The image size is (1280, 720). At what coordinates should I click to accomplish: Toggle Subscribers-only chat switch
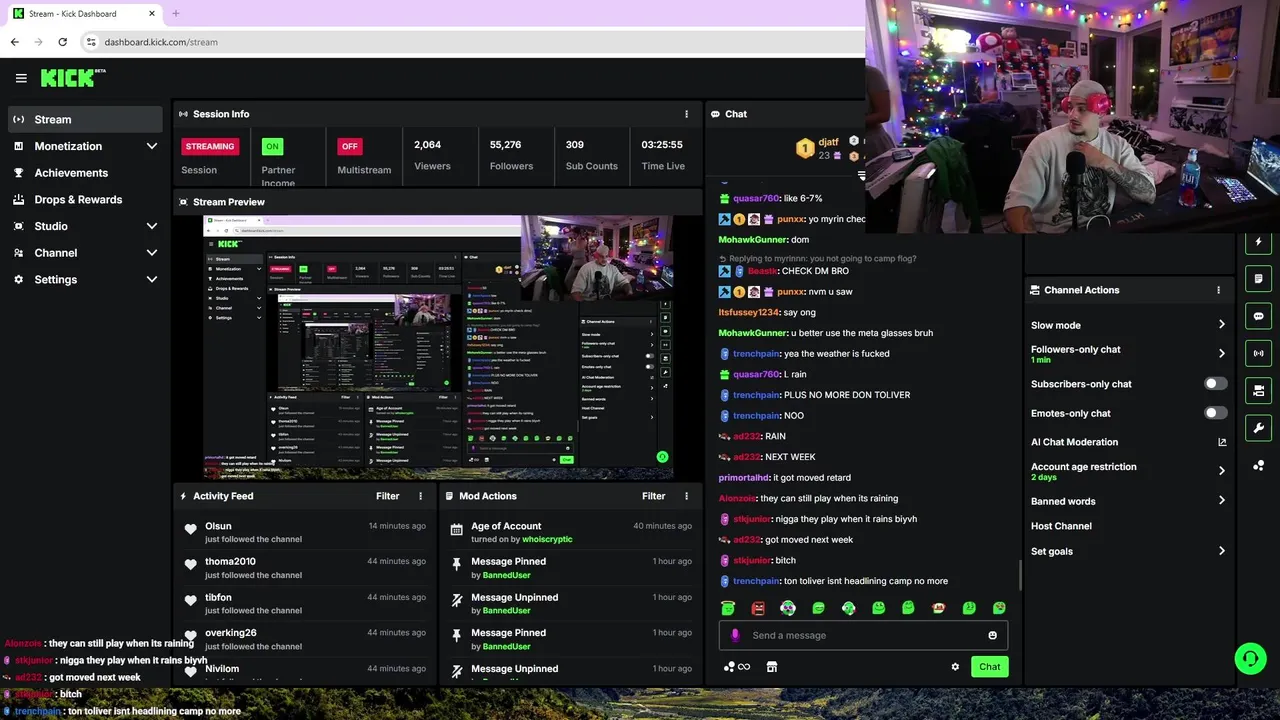click(x=1215, y=384)
